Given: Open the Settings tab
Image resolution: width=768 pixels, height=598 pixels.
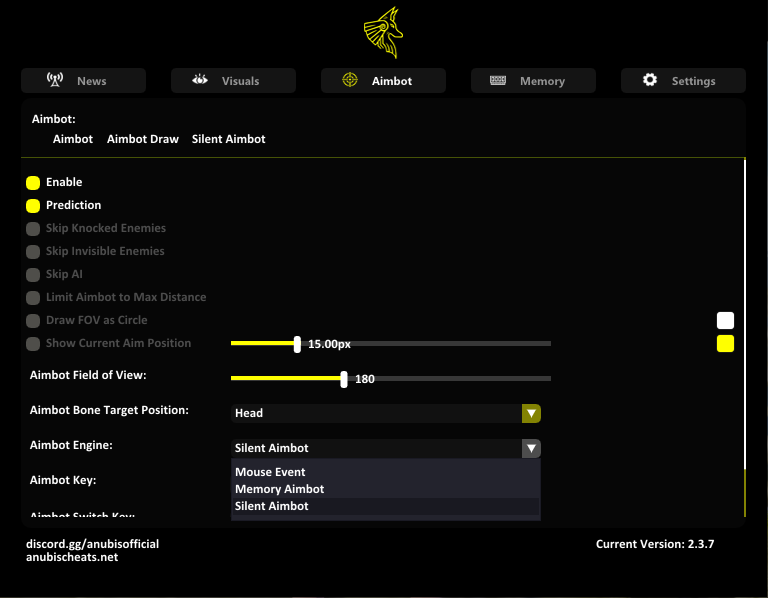Looking at the screenshot, I should pyautogui.click(x=683, y=80).
